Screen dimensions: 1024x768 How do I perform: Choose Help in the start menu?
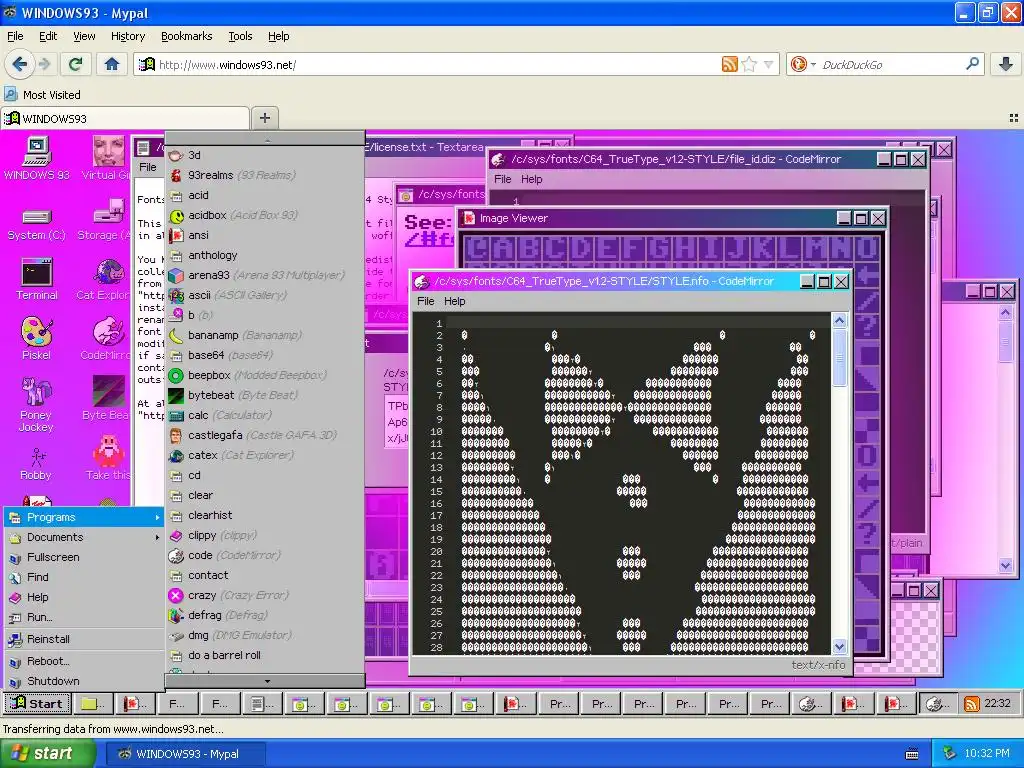coord(84,597)
